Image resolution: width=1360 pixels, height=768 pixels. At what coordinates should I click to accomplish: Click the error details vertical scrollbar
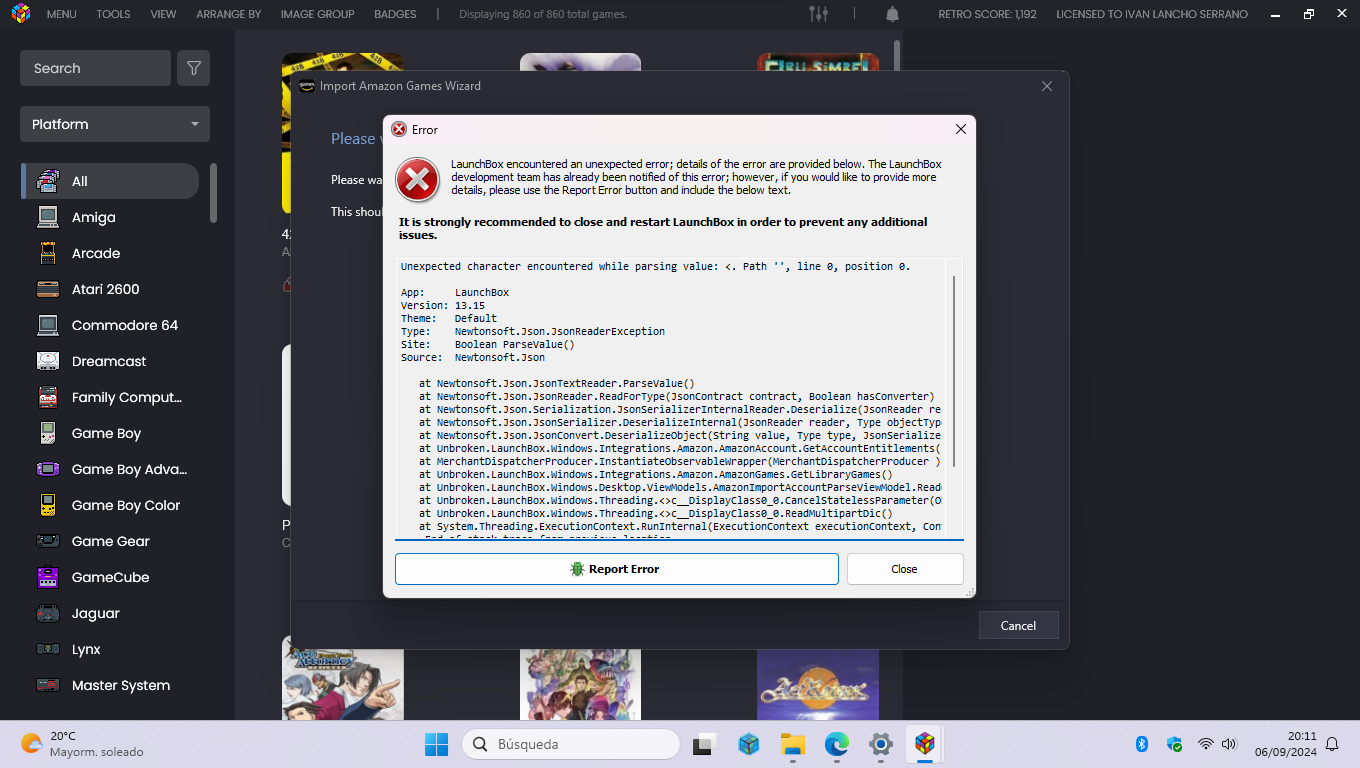954,370
